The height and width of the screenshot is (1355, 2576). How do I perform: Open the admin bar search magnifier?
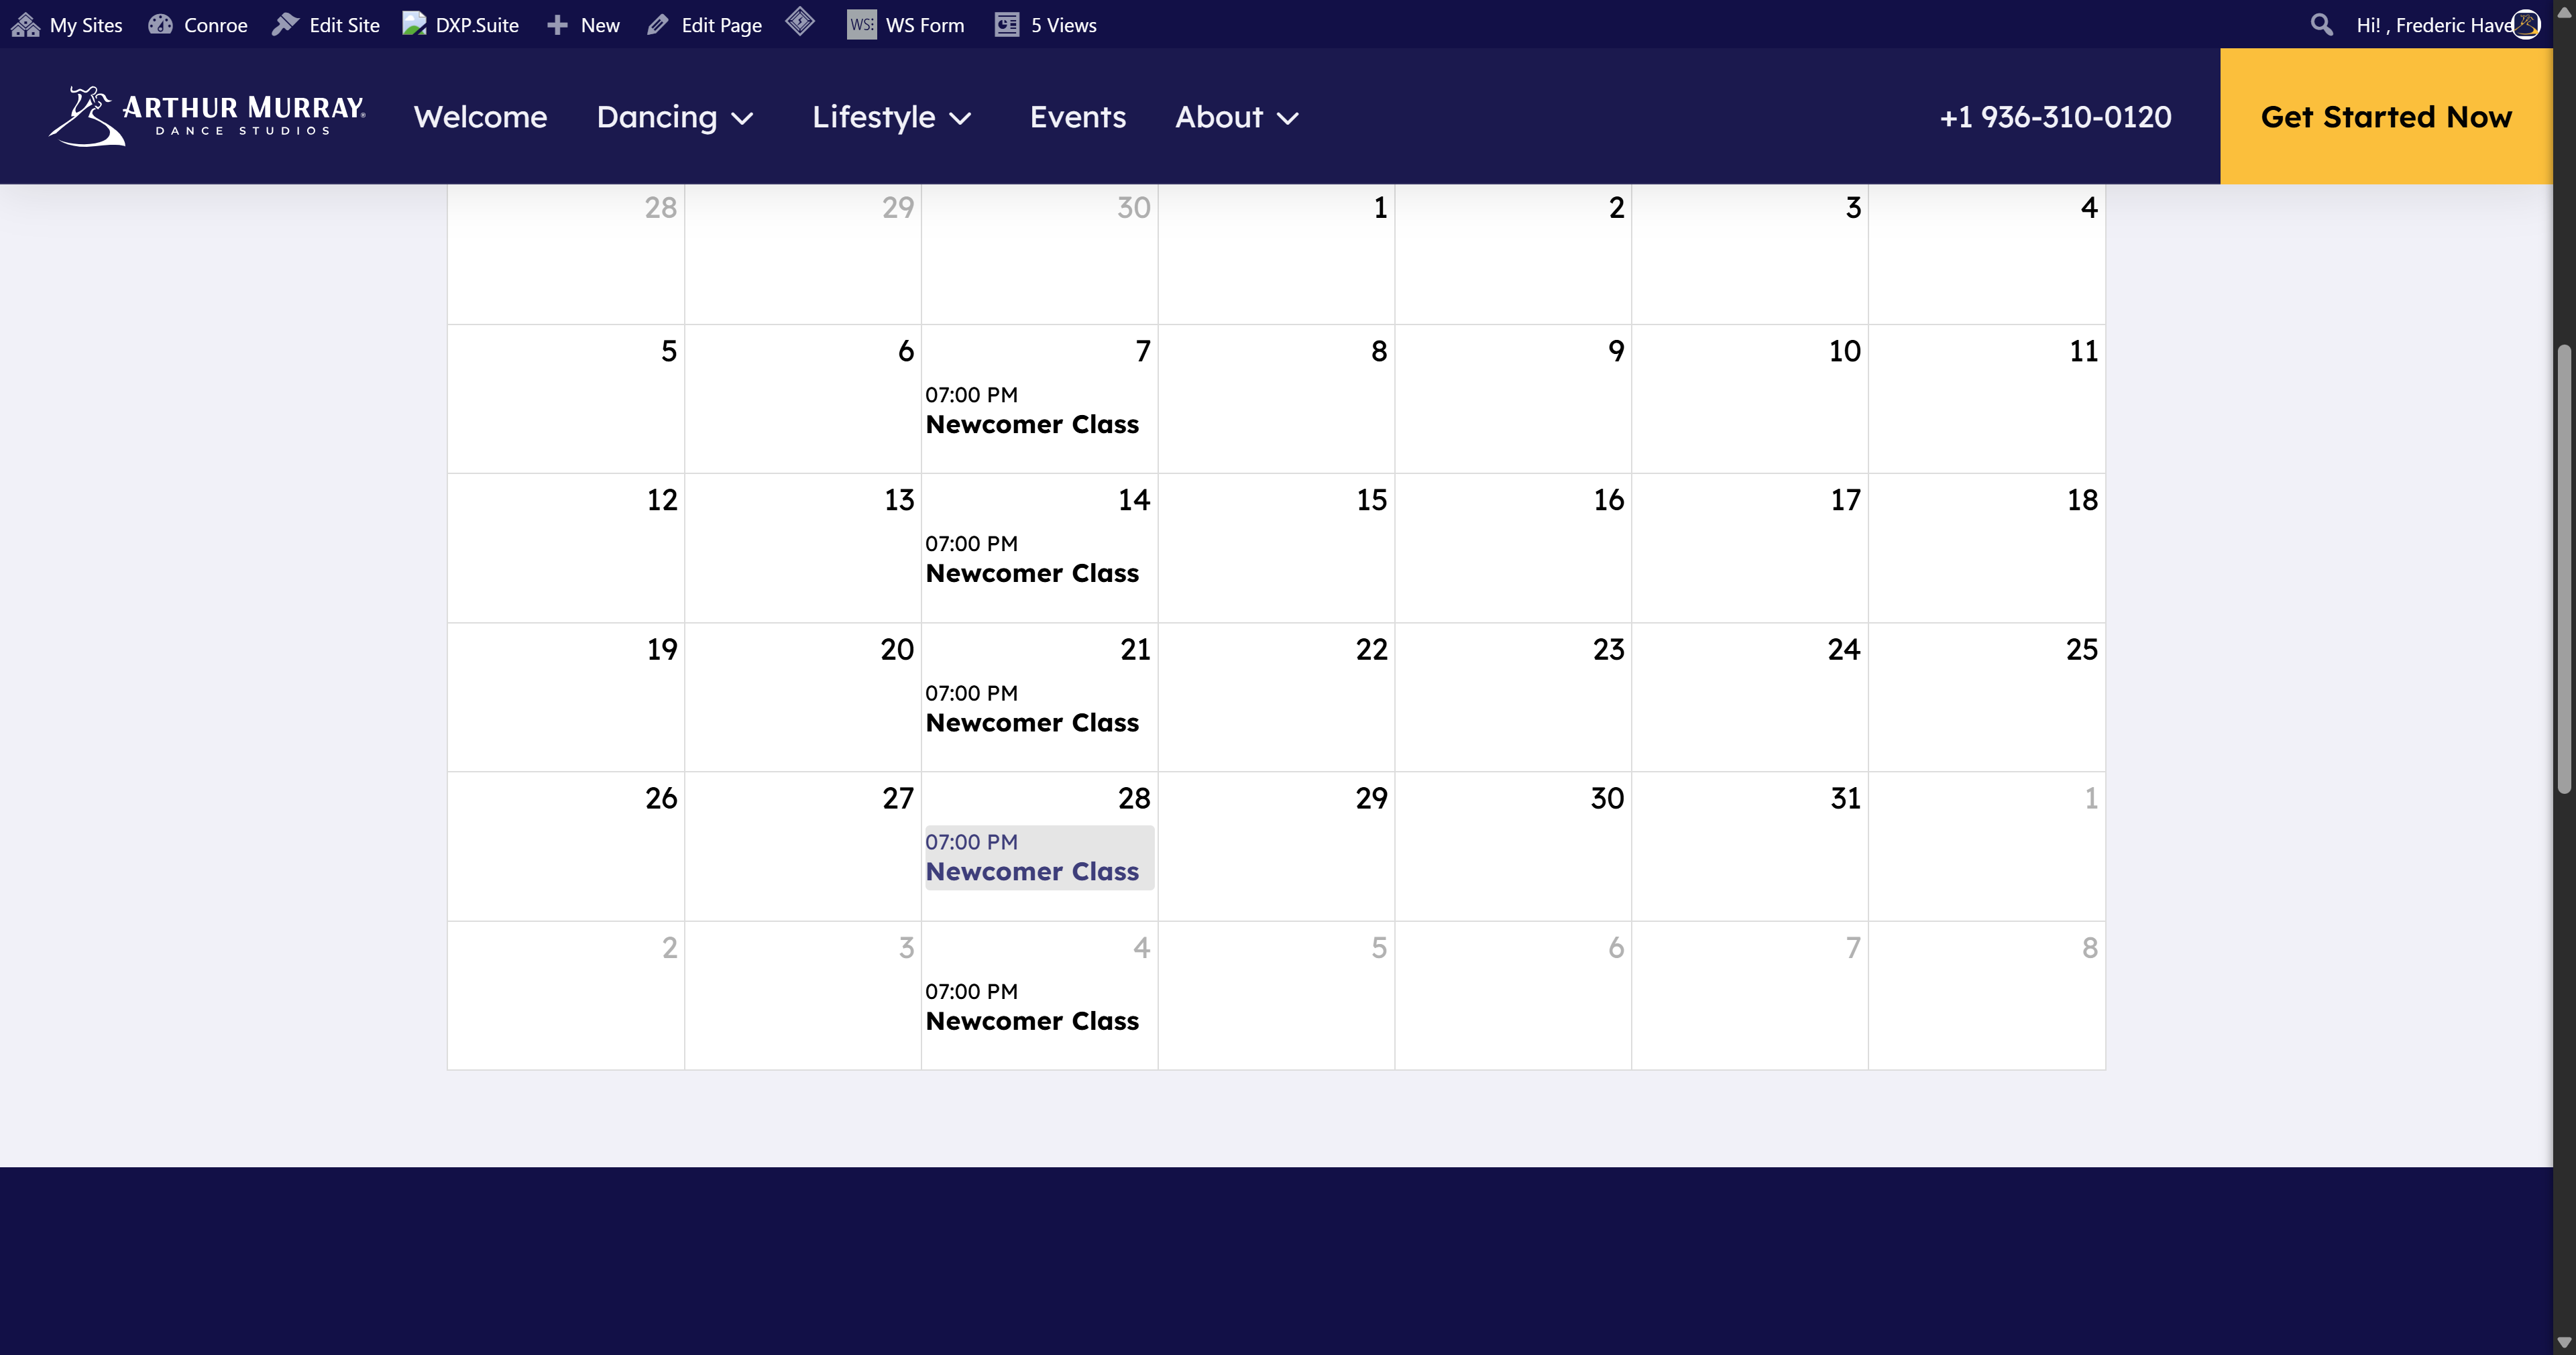click(x=2322, y=25)
